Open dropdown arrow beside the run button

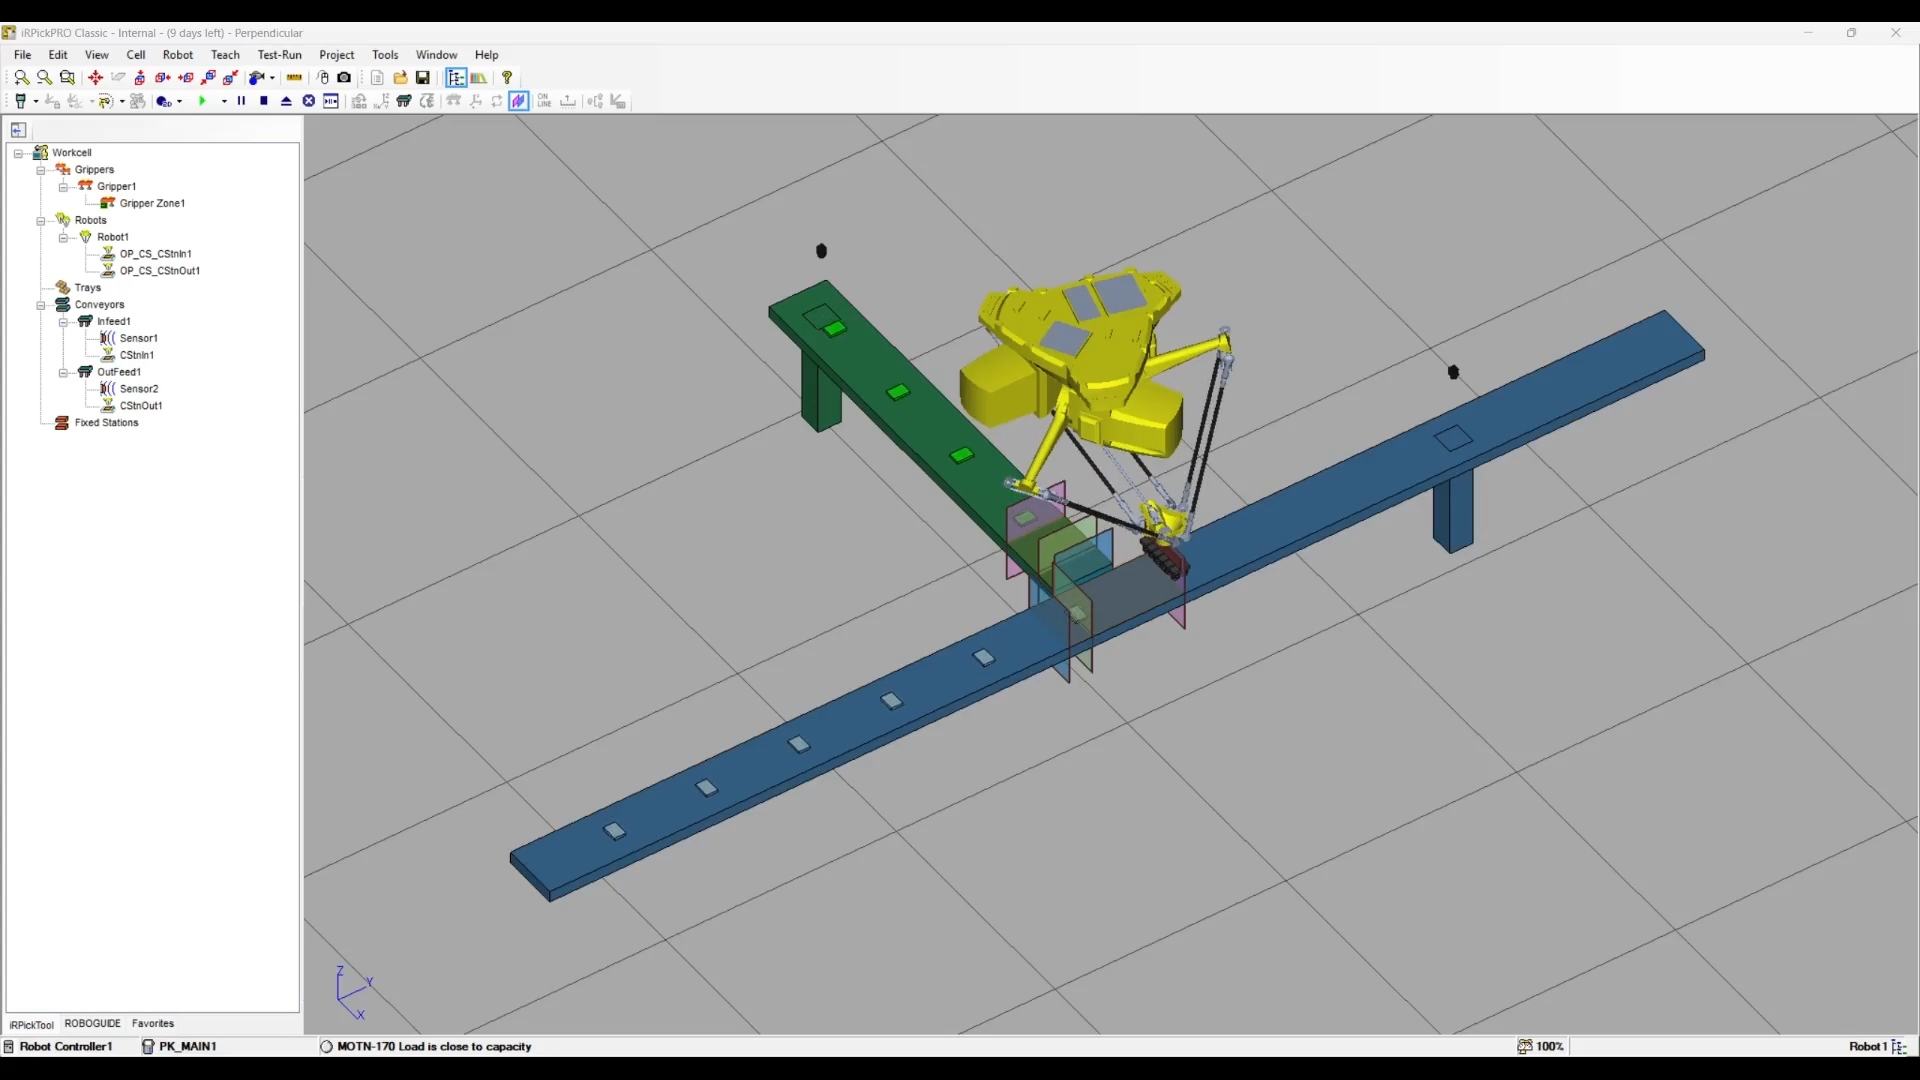click(x=224, y=101)
